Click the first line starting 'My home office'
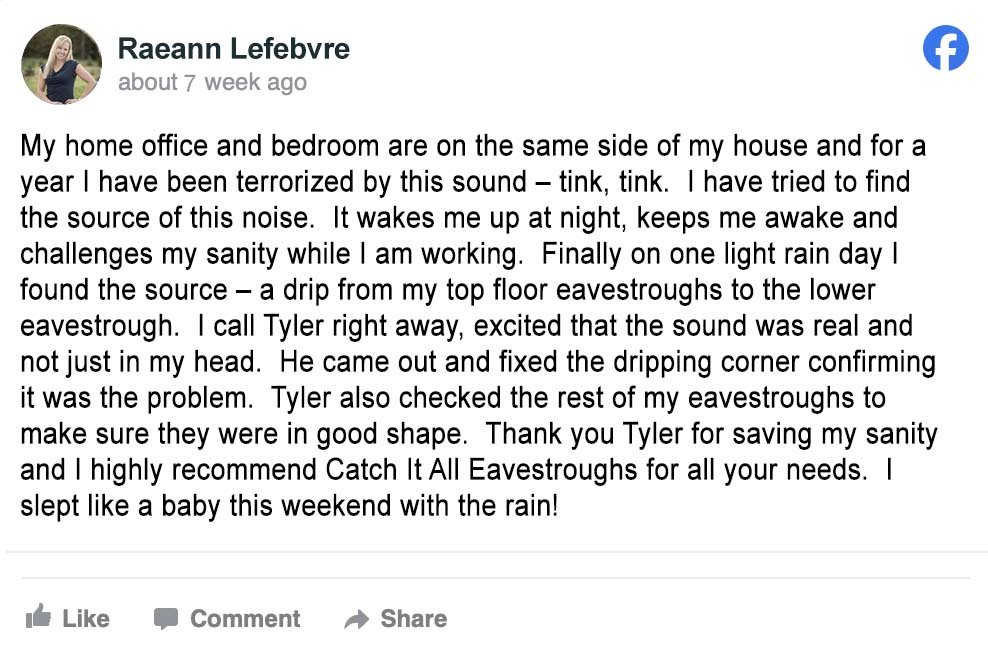988x646 pixels. click(x=473, y=146)
